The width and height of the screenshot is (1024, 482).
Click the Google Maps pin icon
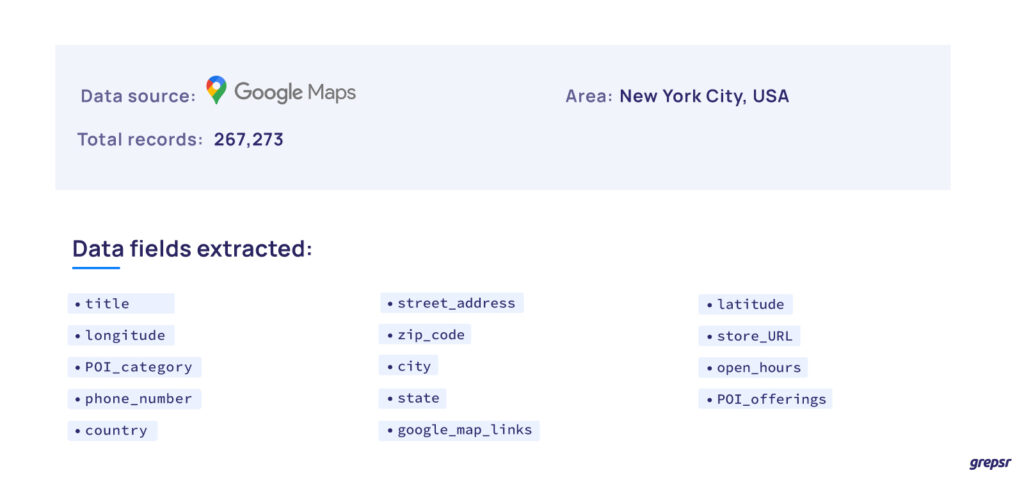pyautogui.click(x=216, y=90)
